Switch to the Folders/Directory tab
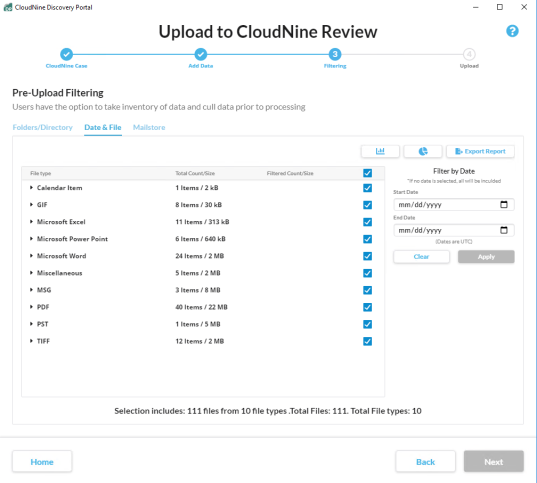Image resolution: width=537 pixels, height=483 pixels. (42, 127)
